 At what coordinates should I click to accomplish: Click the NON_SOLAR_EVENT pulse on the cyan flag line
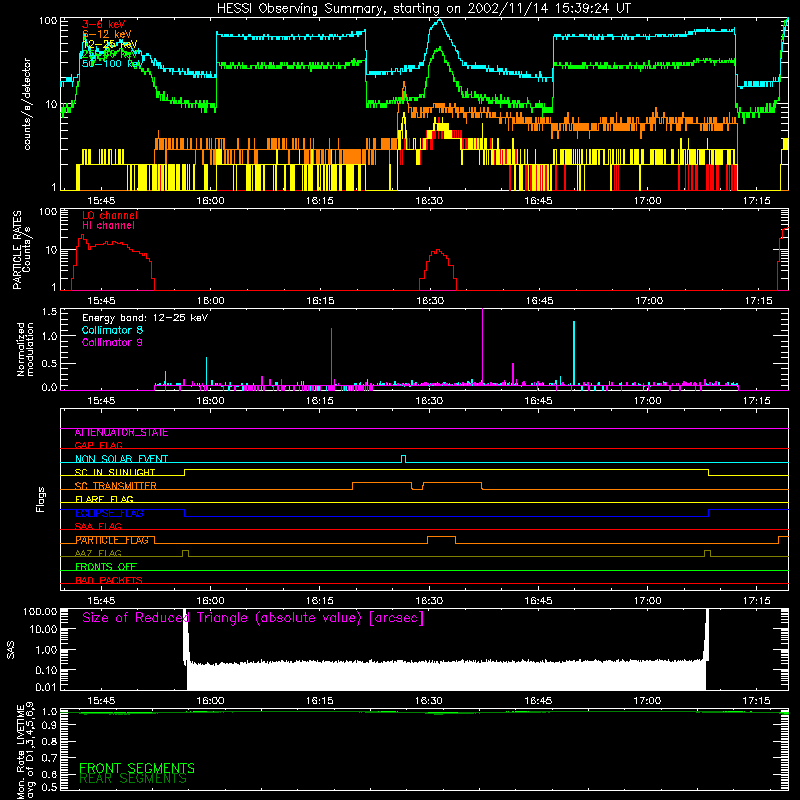click(404, 459)
